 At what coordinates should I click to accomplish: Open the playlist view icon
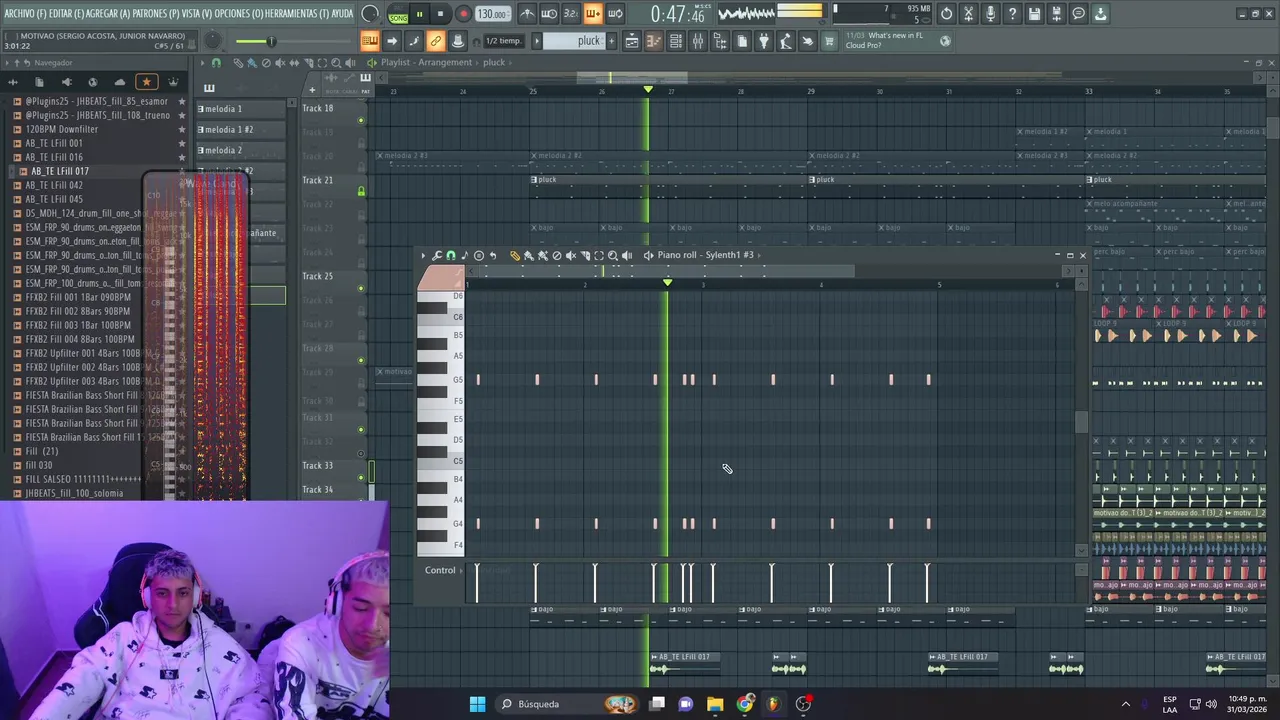[x=632, y=41]
